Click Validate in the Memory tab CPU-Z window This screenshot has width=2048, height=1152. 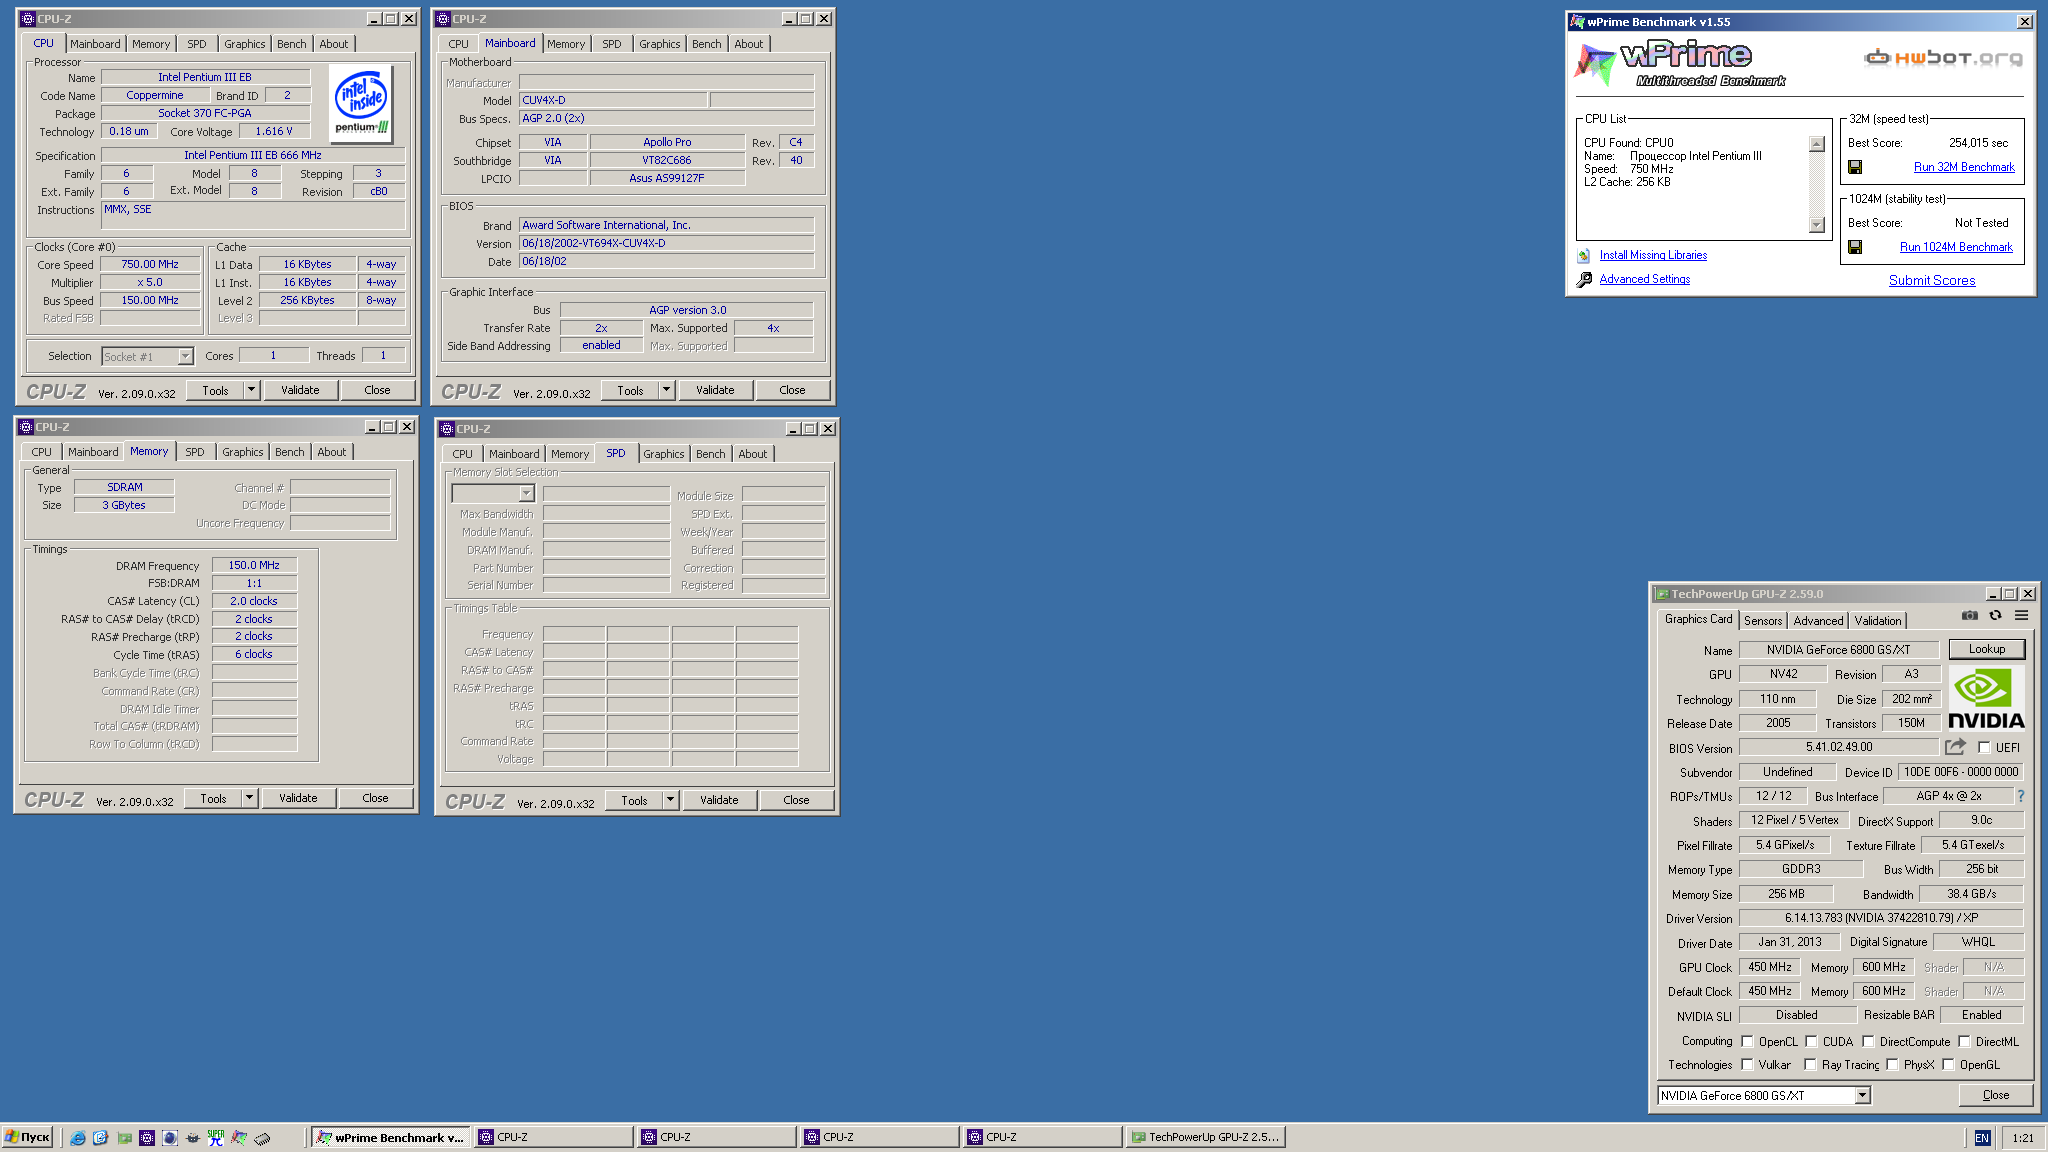click(298, 798)
